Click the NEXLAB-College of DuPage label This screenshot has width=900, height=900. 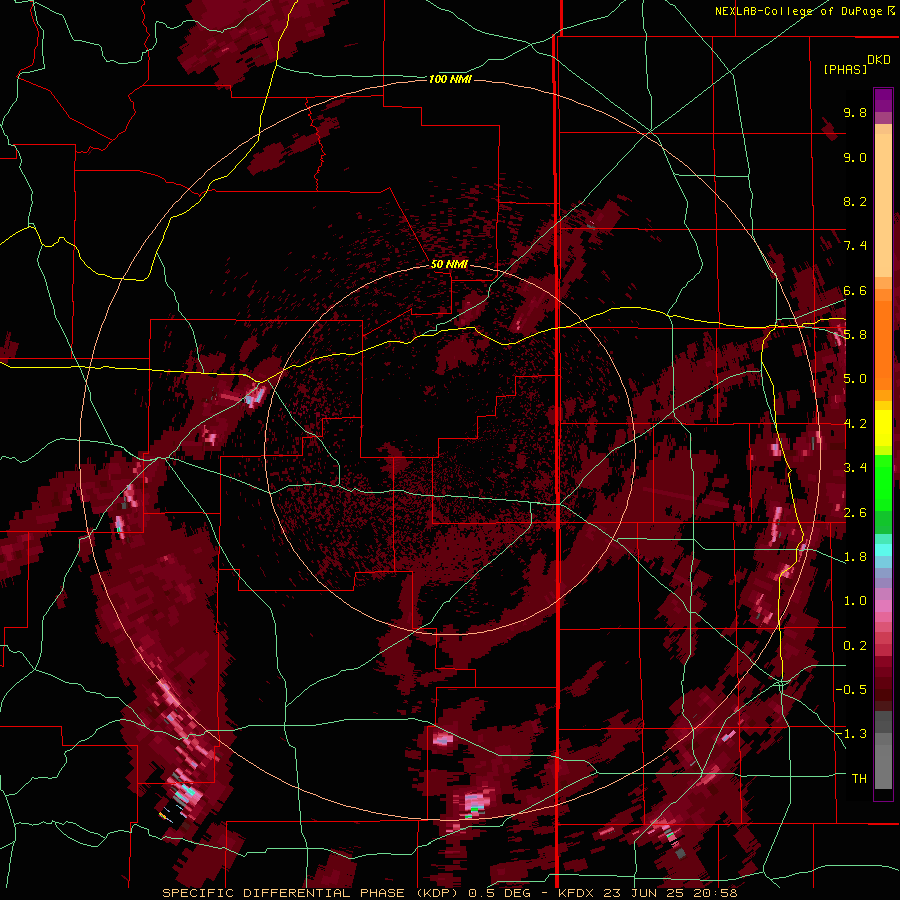(x=804, y=11)
